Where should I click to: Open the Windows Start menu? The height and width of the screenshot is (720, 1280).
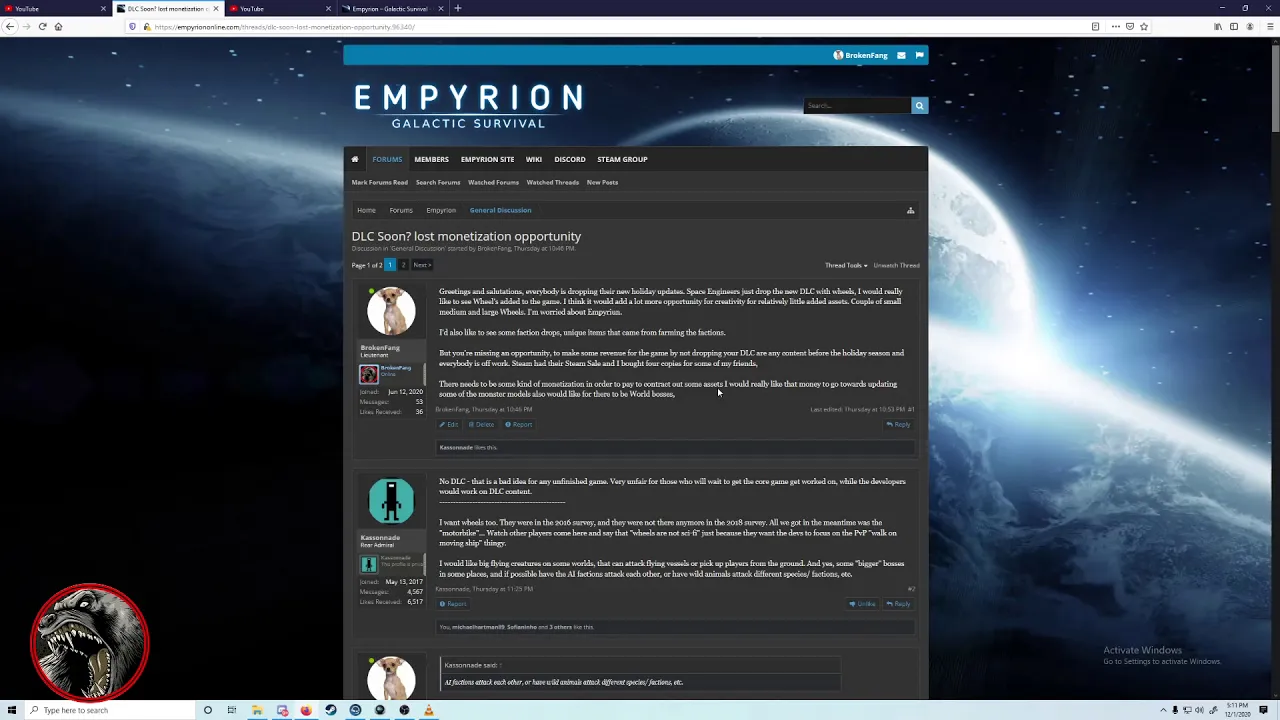pos(12,710)
